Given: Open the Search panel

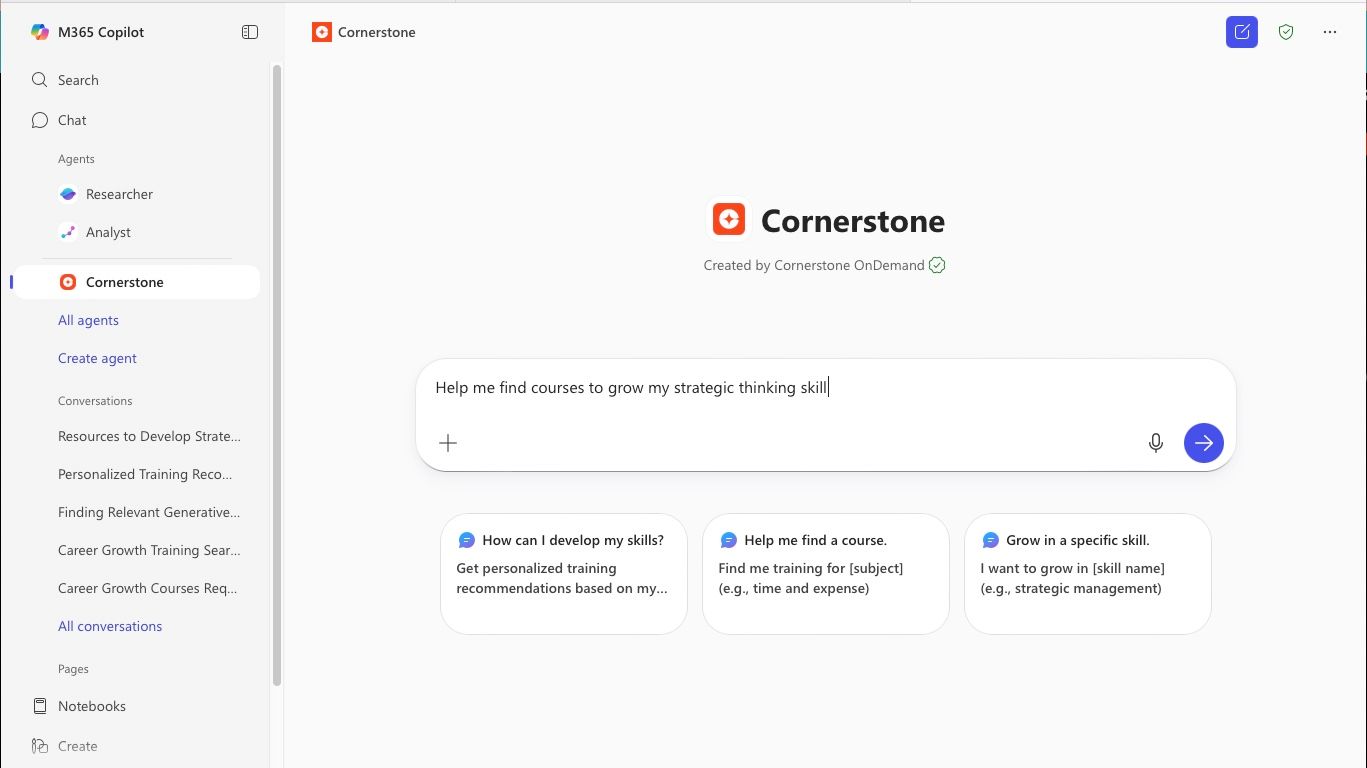Looking at the screenshot, I should pyautogui.click(x=78, y=80).
